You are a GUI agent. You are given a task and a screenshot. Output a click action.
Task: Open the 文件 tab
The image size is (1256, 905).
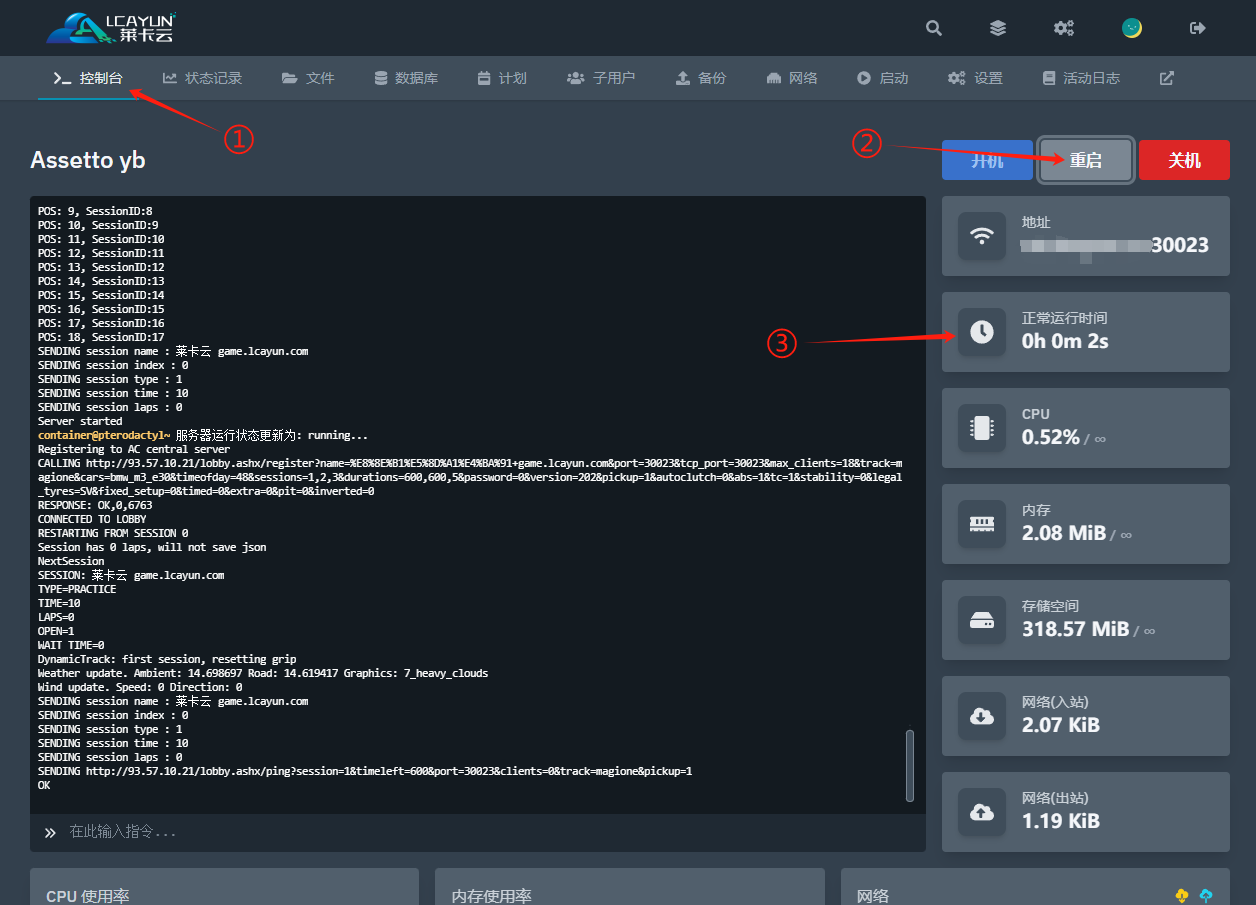point(308,78)
